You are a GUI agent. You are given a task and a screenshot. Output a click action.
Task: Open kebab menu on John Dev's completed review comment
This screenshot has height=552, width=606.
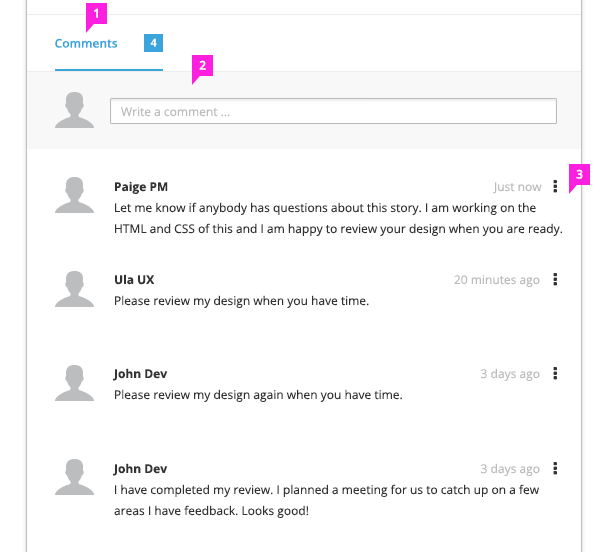[x=555, y=468]
